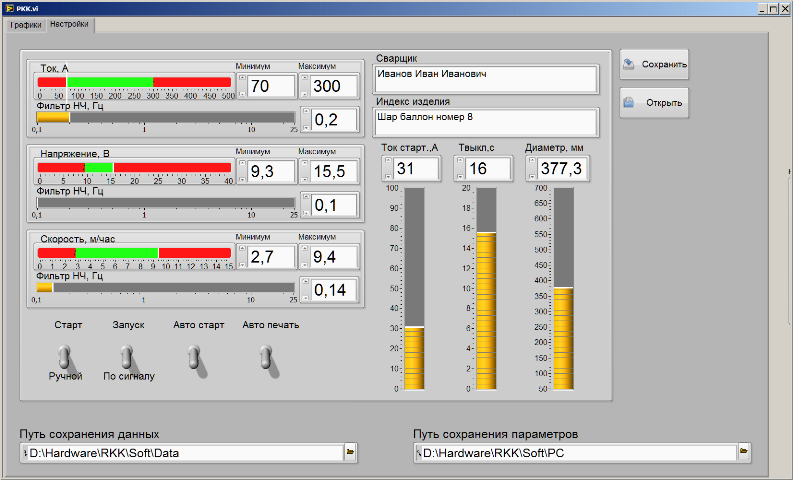
Task: Click the Ток filter value 0,2 field
Action: pyautogui.click(x=334, y=120)
